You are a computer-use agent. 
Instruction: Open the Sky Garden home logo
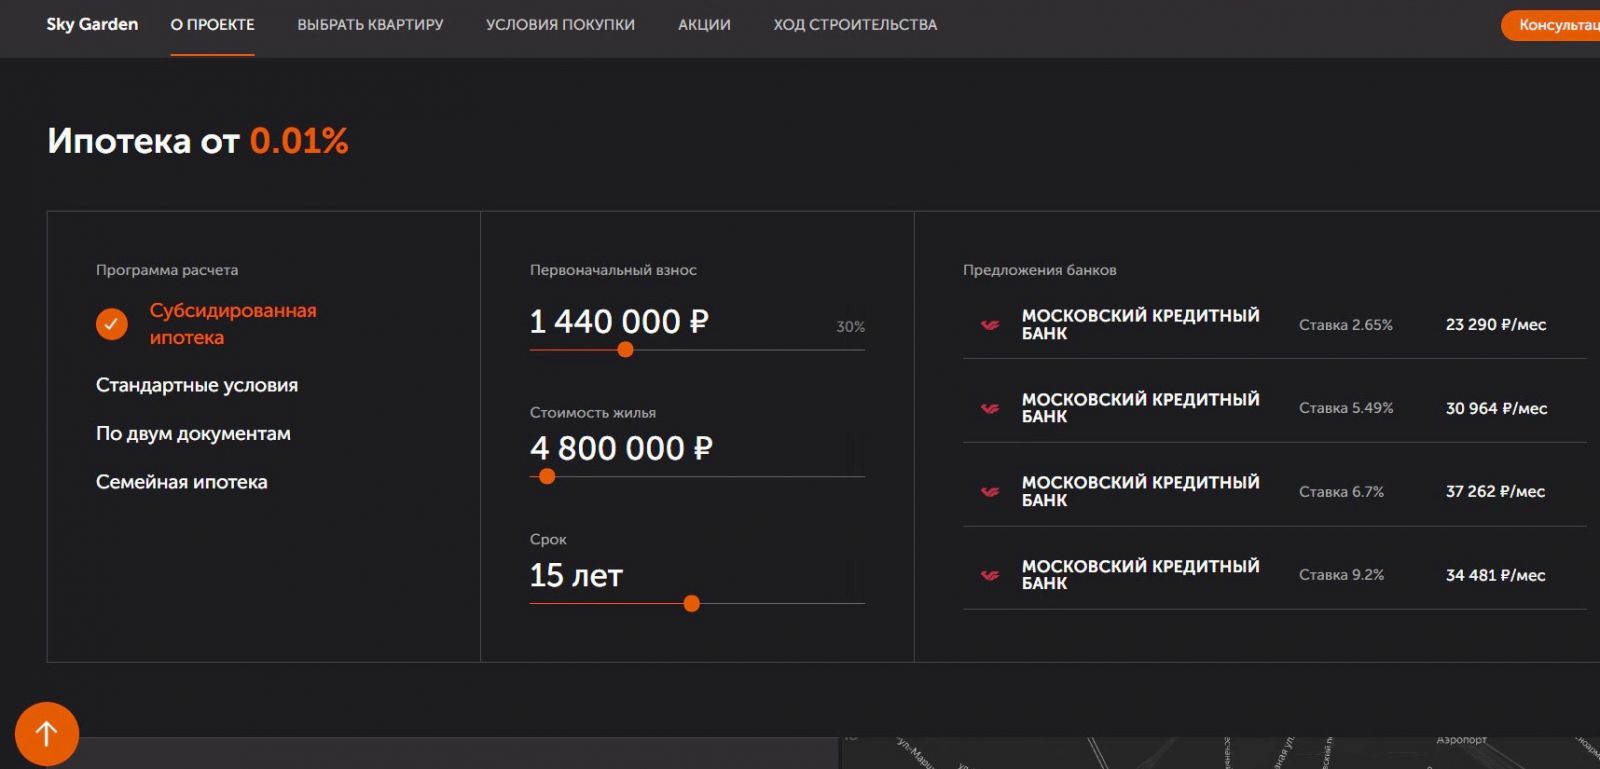point(92,24)
